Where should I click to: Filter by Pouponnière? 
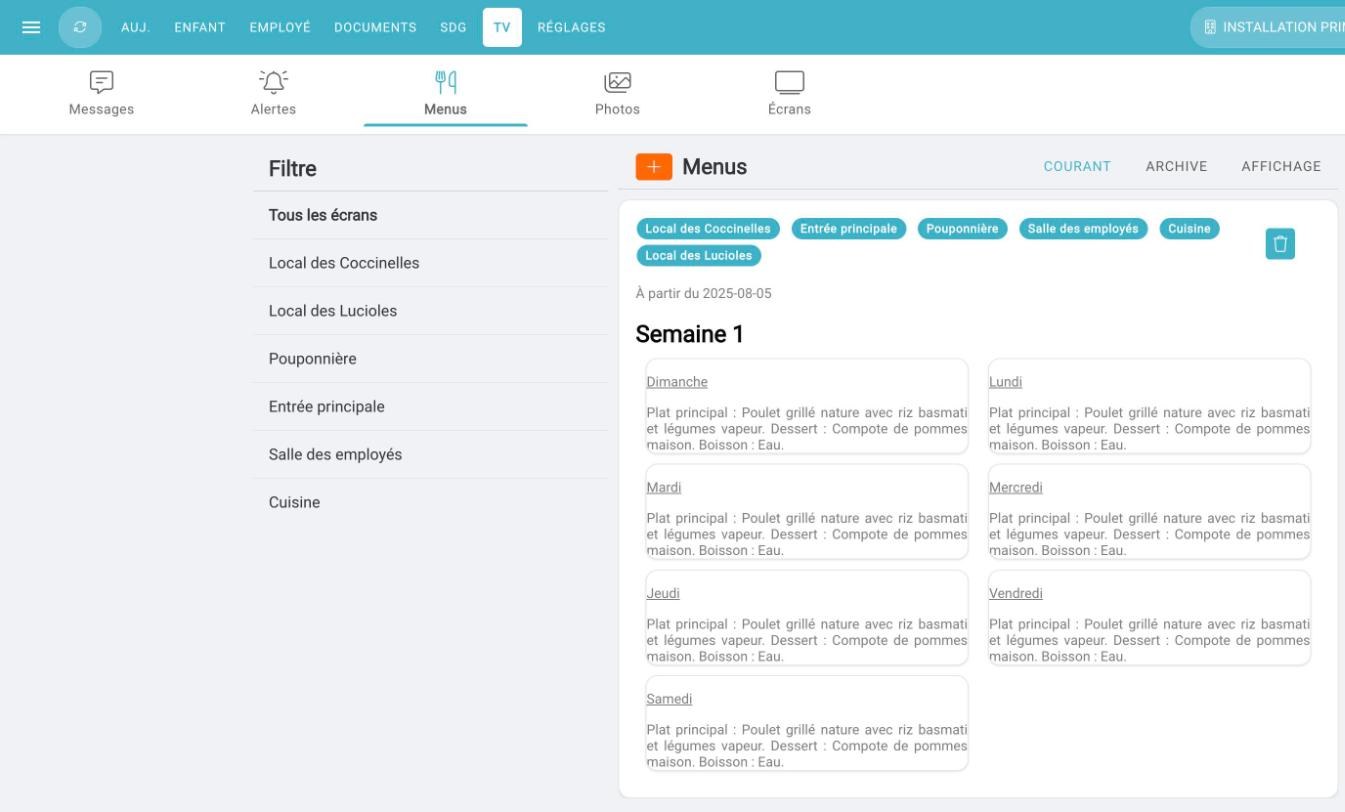point(431,359)
